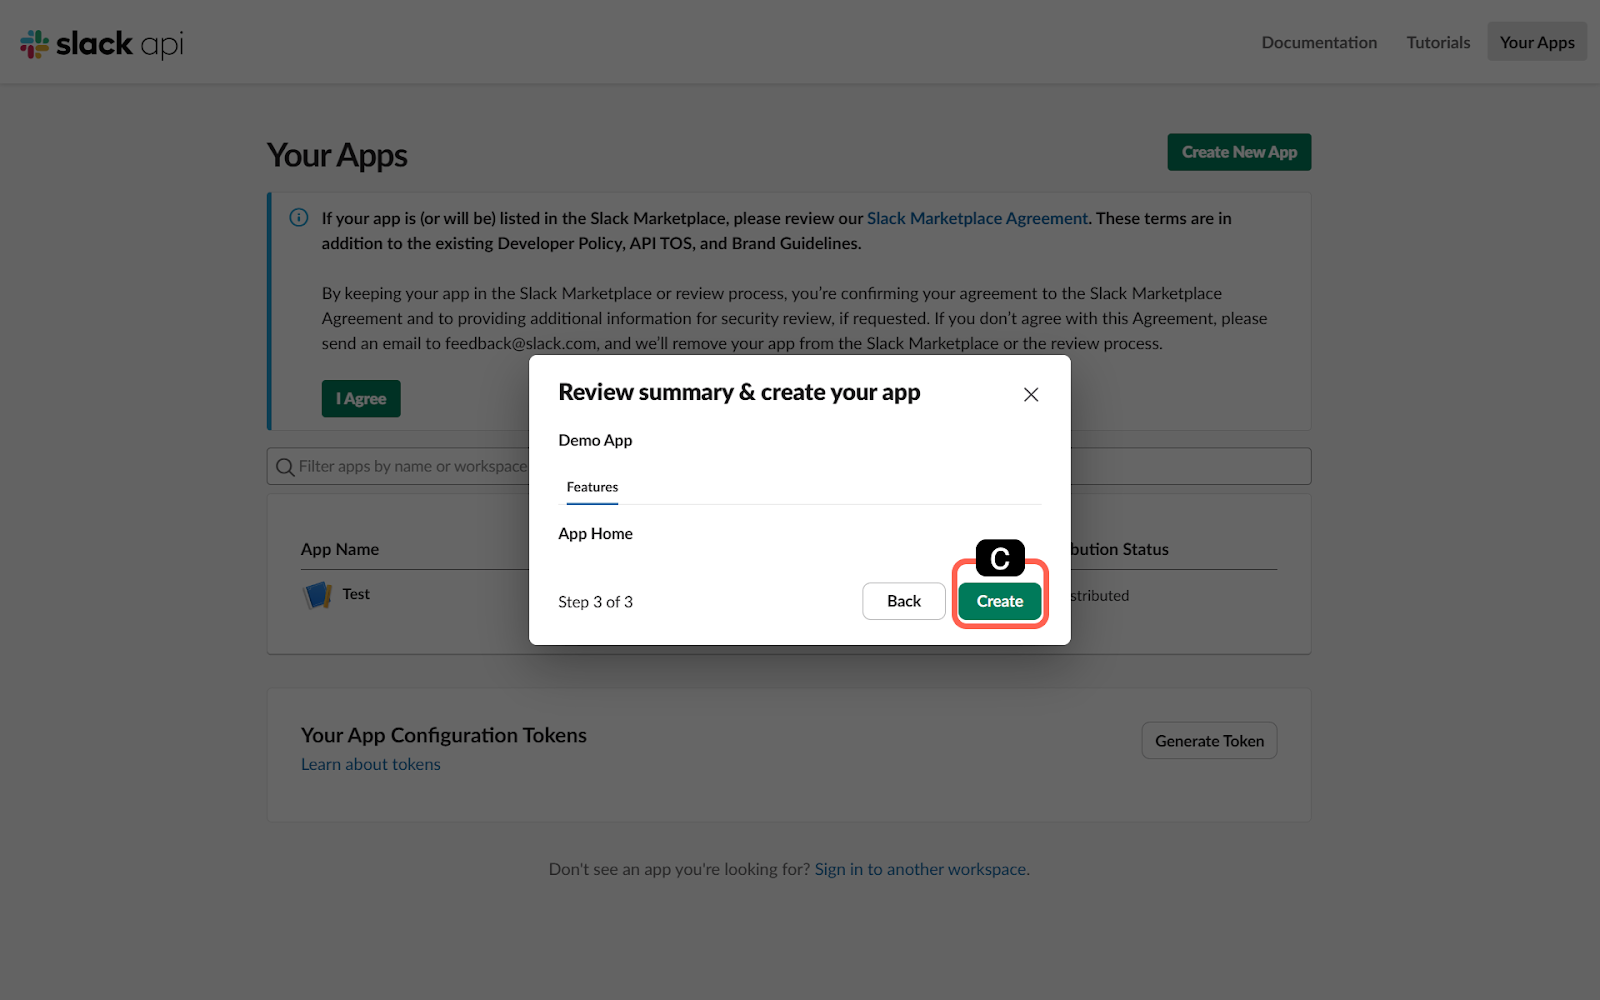1600x1000 pixels.
Task: Click the info icon in the banner
Action: click(x=299, y=218)
